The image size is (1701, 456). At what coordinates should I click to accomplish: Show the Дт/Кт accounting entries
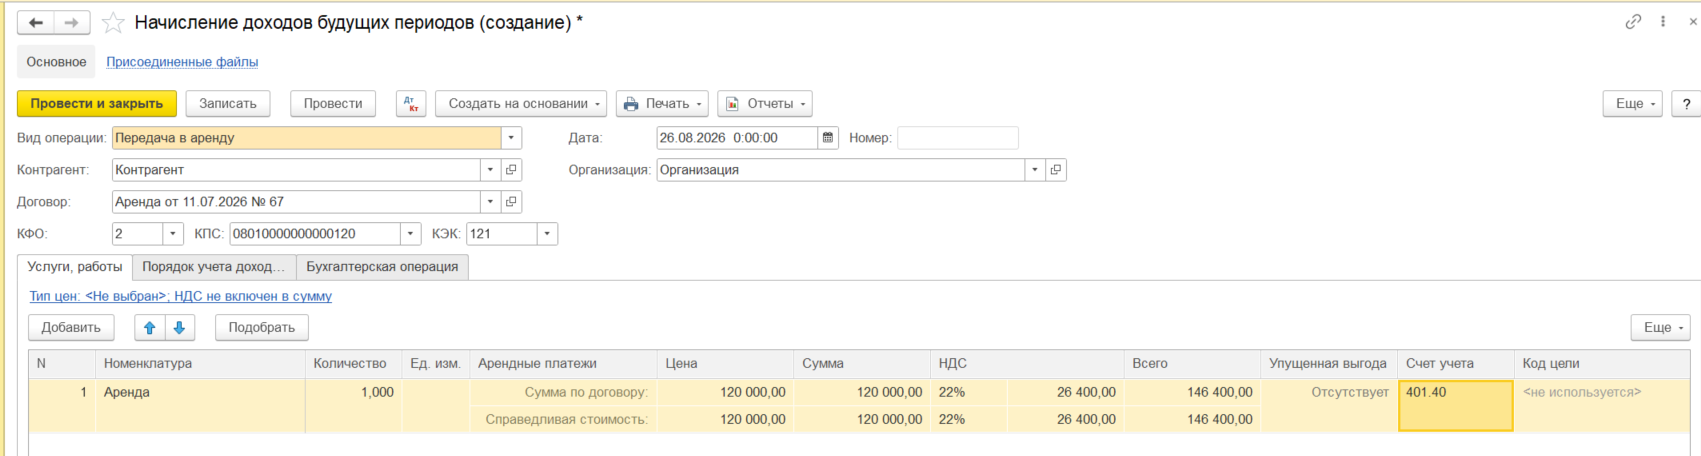coord(411,104)
